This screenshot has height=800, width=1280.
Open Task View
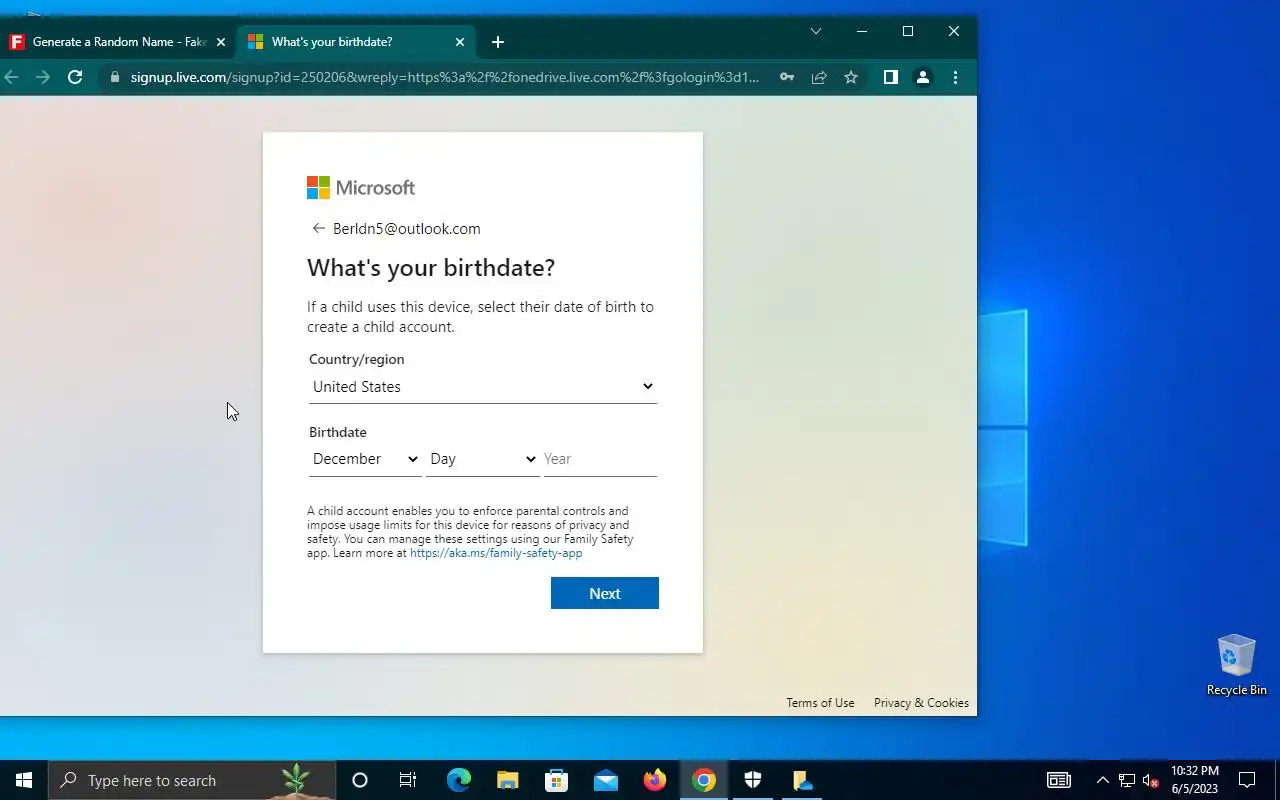coord(408,780)
